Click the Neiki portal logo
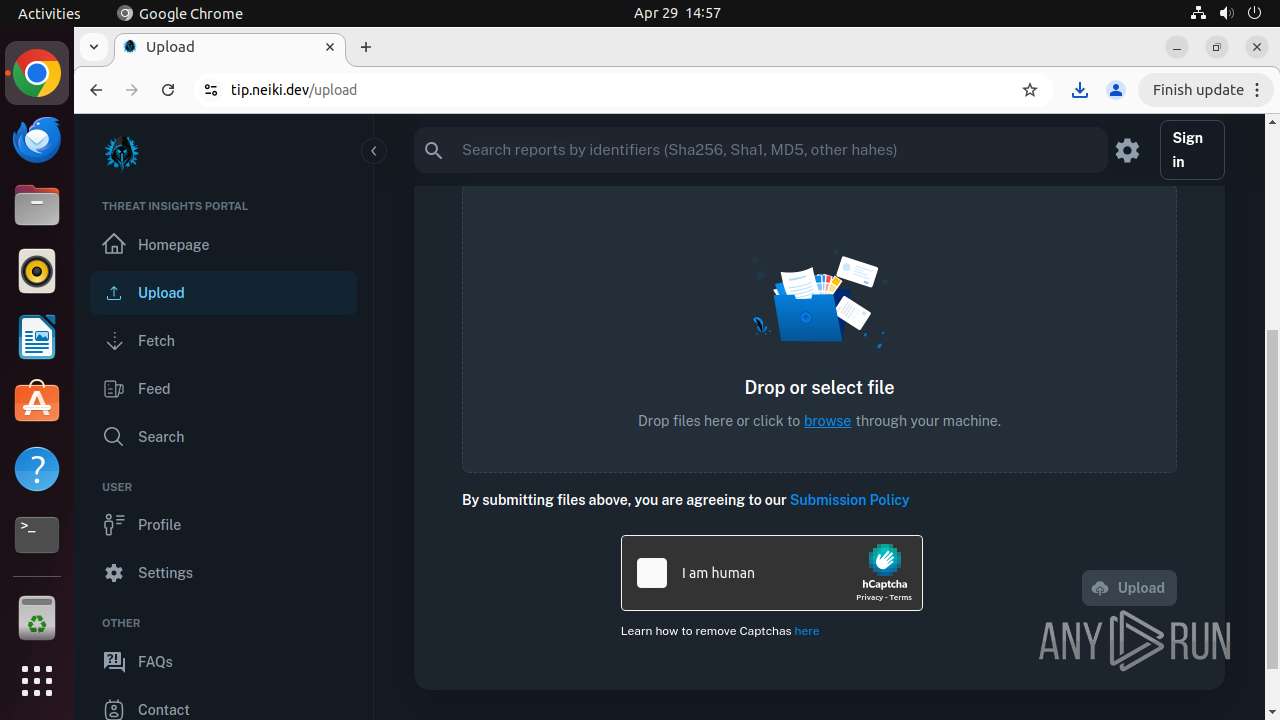Viewport: 1280px width, 720px height. [122, 152]
